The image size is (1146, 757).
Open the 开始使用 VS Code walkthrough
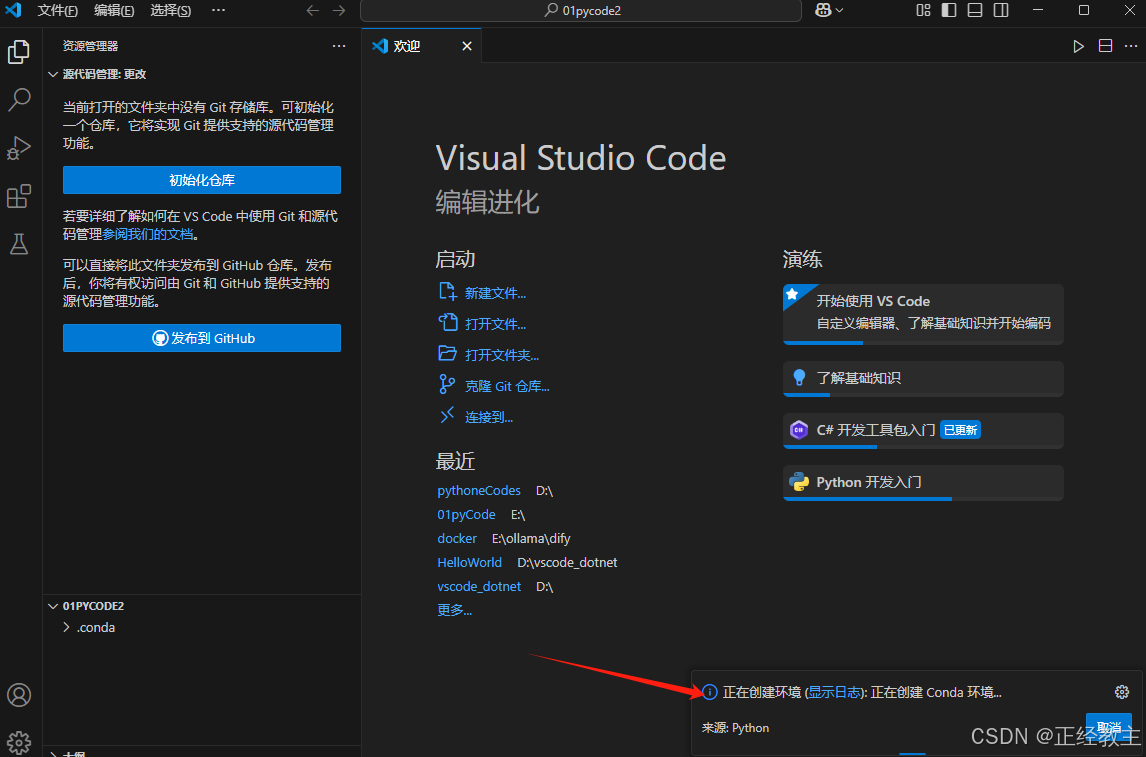923,314
